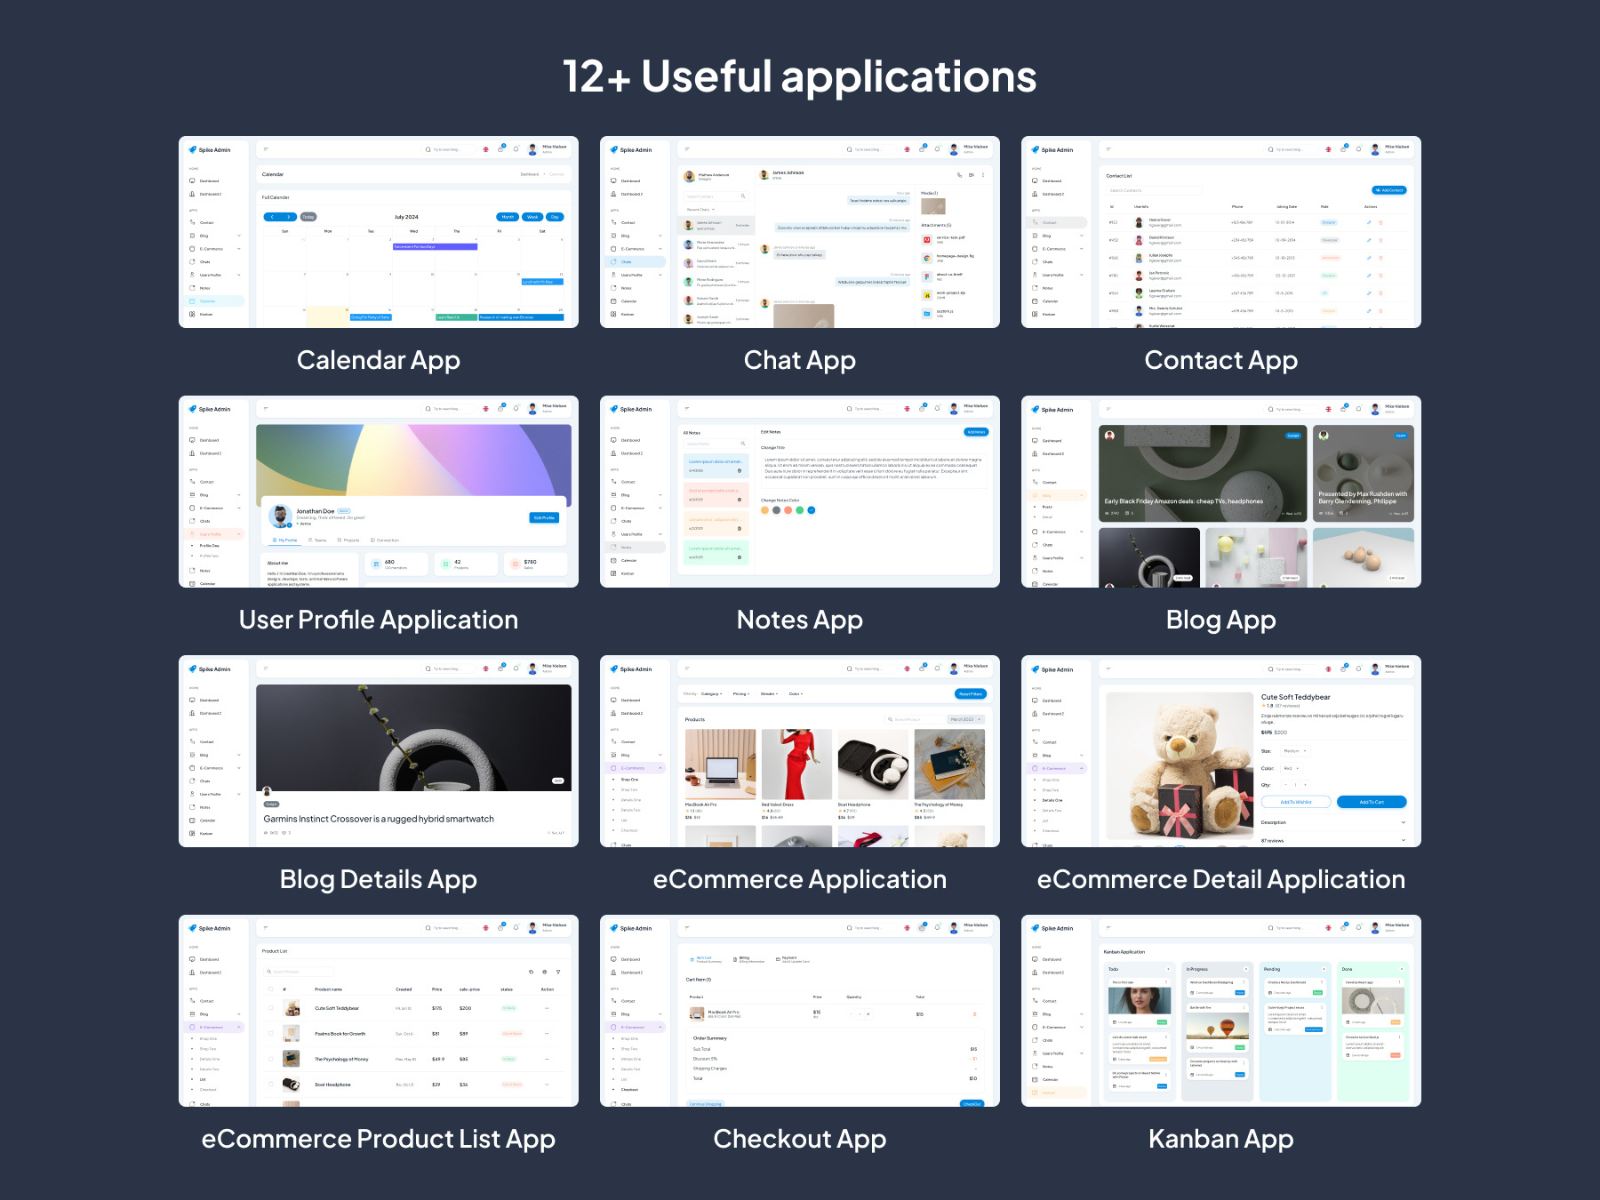Delete the blue note in Notes App
Image resolution: width=1600 pixels, height=1200 pixels.
tap(740, 470)
